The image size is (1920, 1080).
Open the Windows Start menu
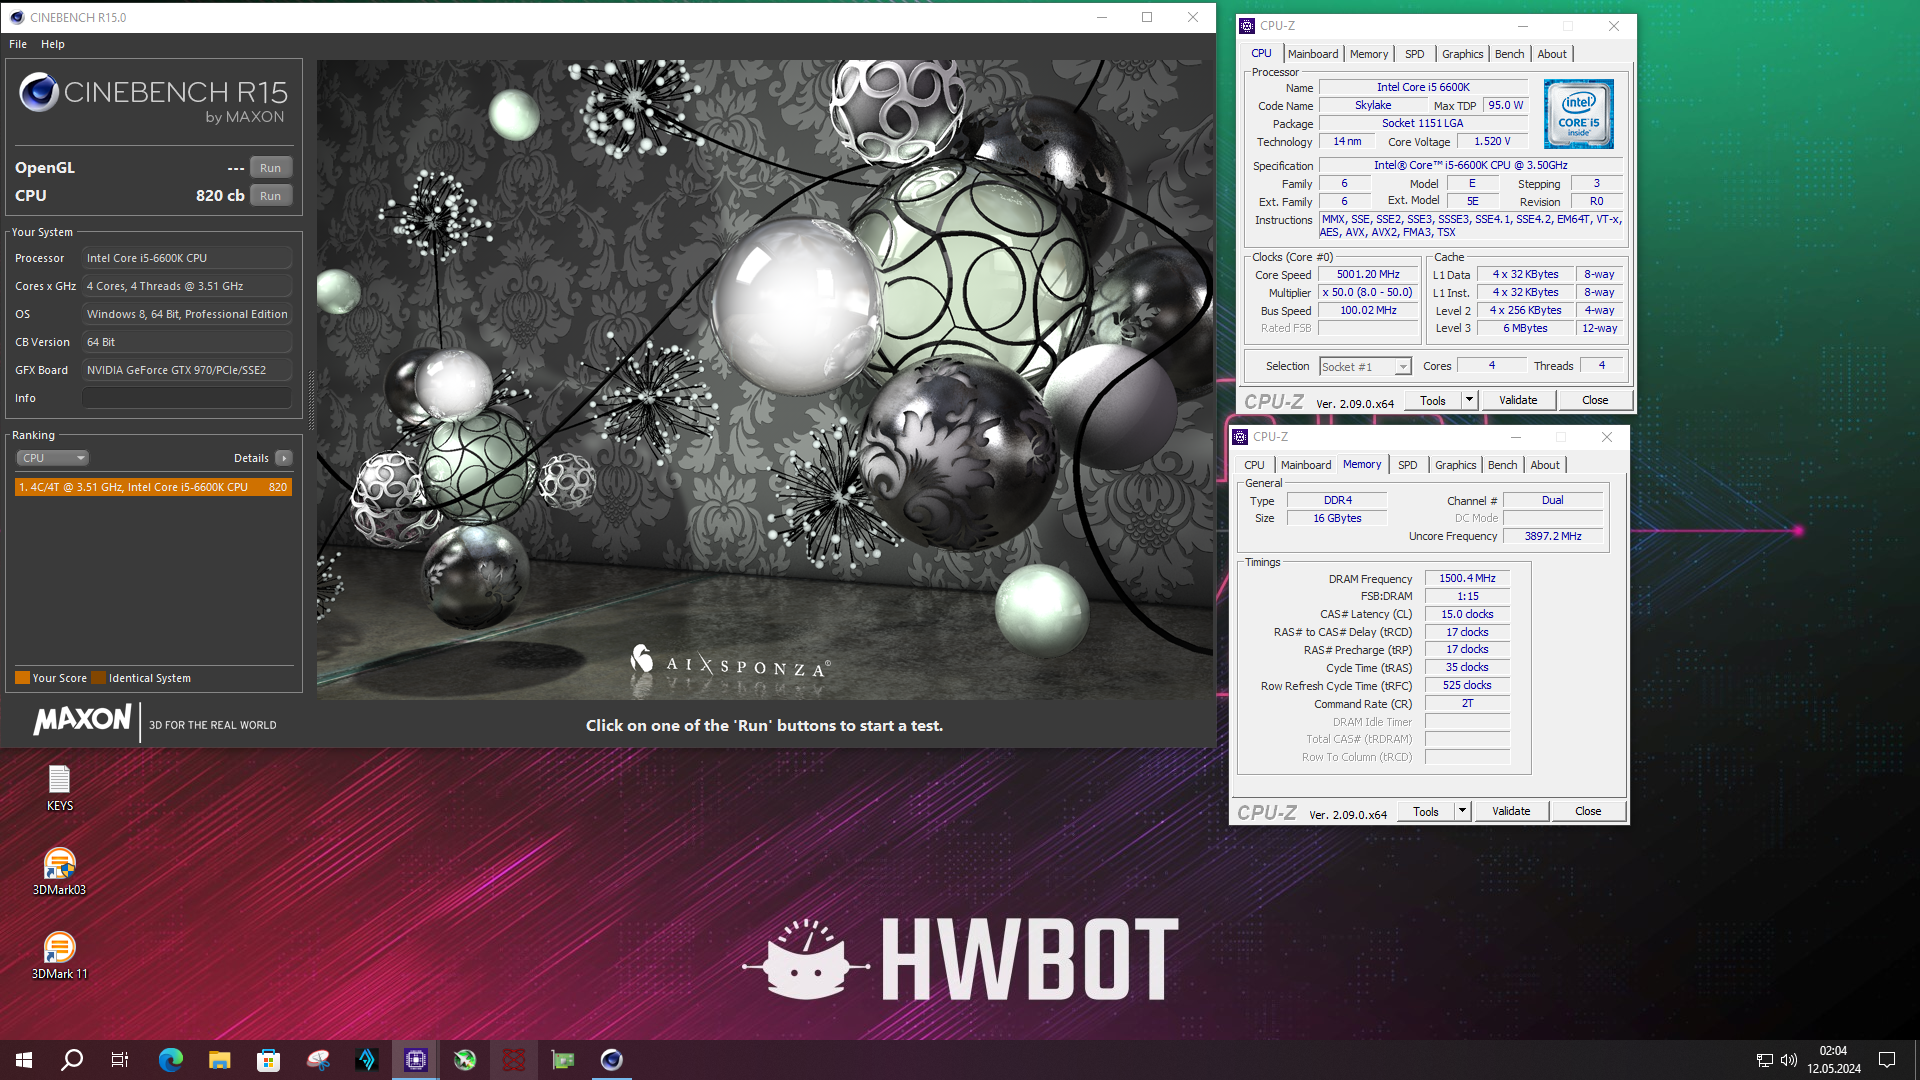click(24, 1060)
